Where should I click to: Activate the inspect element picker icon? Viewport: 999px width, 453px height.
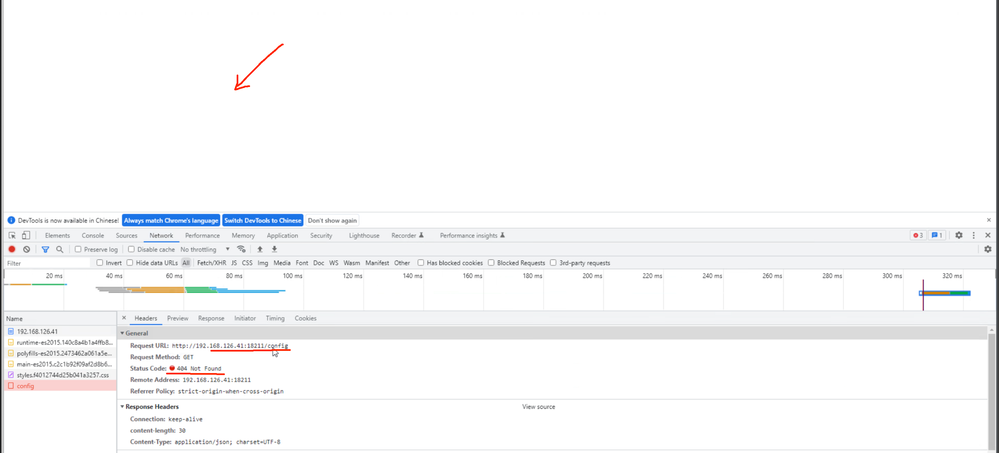11,235
